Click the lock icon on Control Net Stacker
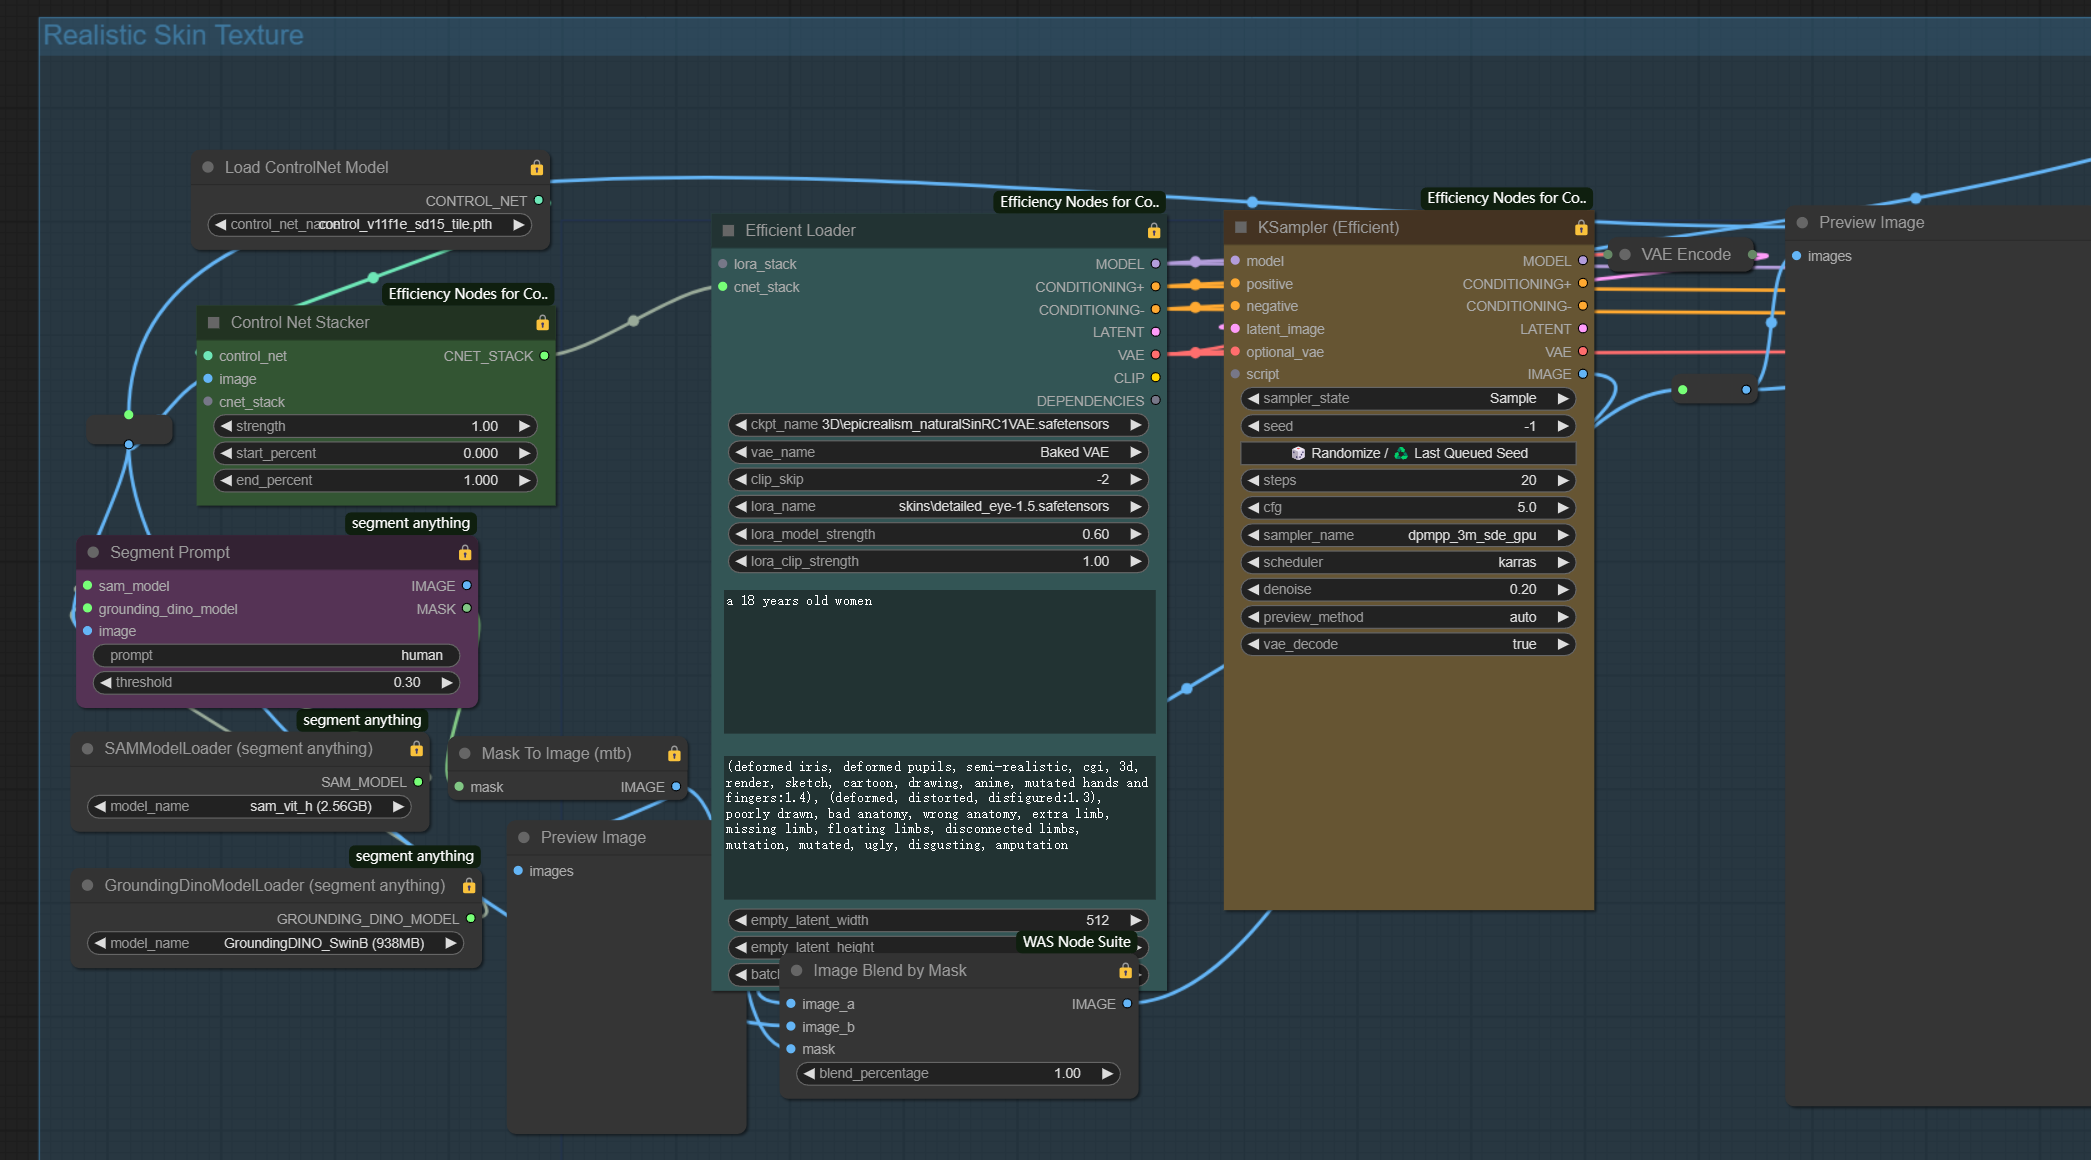2091x1160 pixels. click(x=542, y=323)
